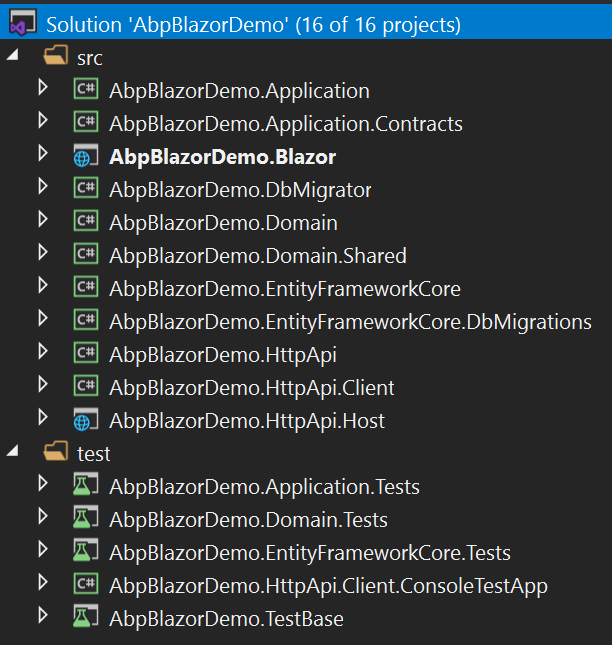Select the AbpBlazorDemo.EntityFrameworkCore.Tests project

309,553
